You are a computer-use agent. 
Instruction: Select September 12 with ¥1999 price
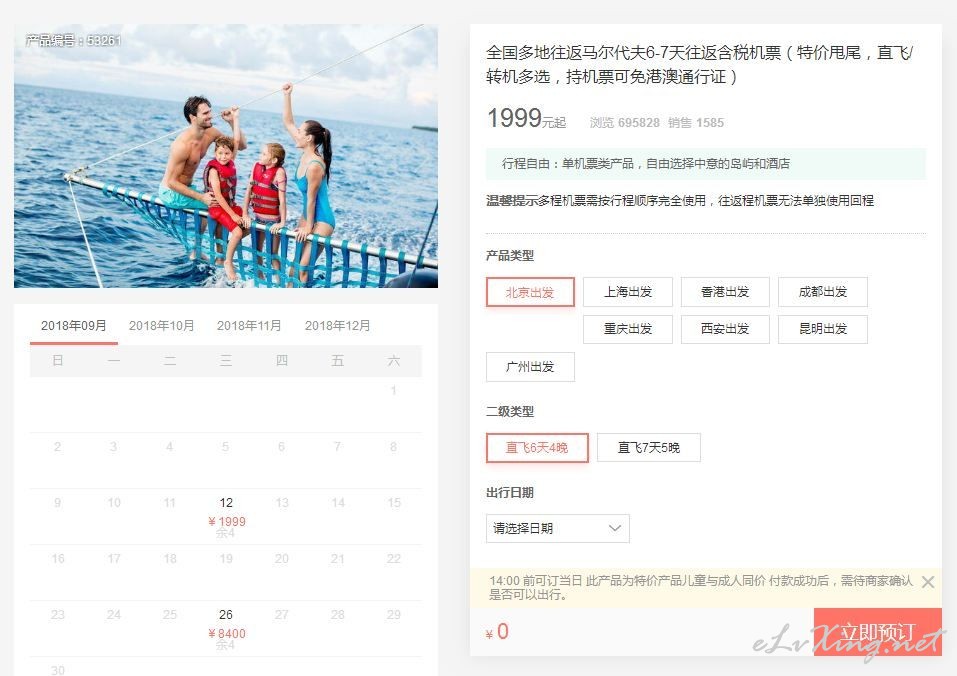[x=226, y=517]
